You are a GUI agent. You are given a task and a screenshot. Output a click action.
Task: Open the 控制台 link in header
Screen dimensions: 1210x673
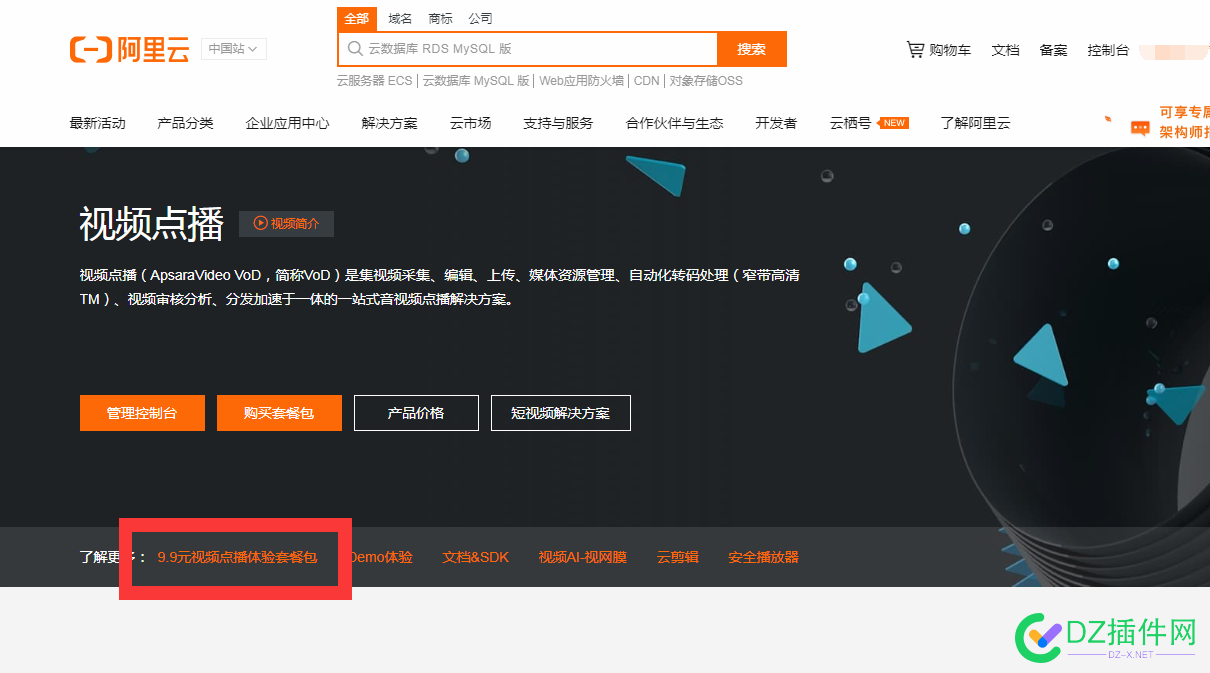pos(1108,50)
